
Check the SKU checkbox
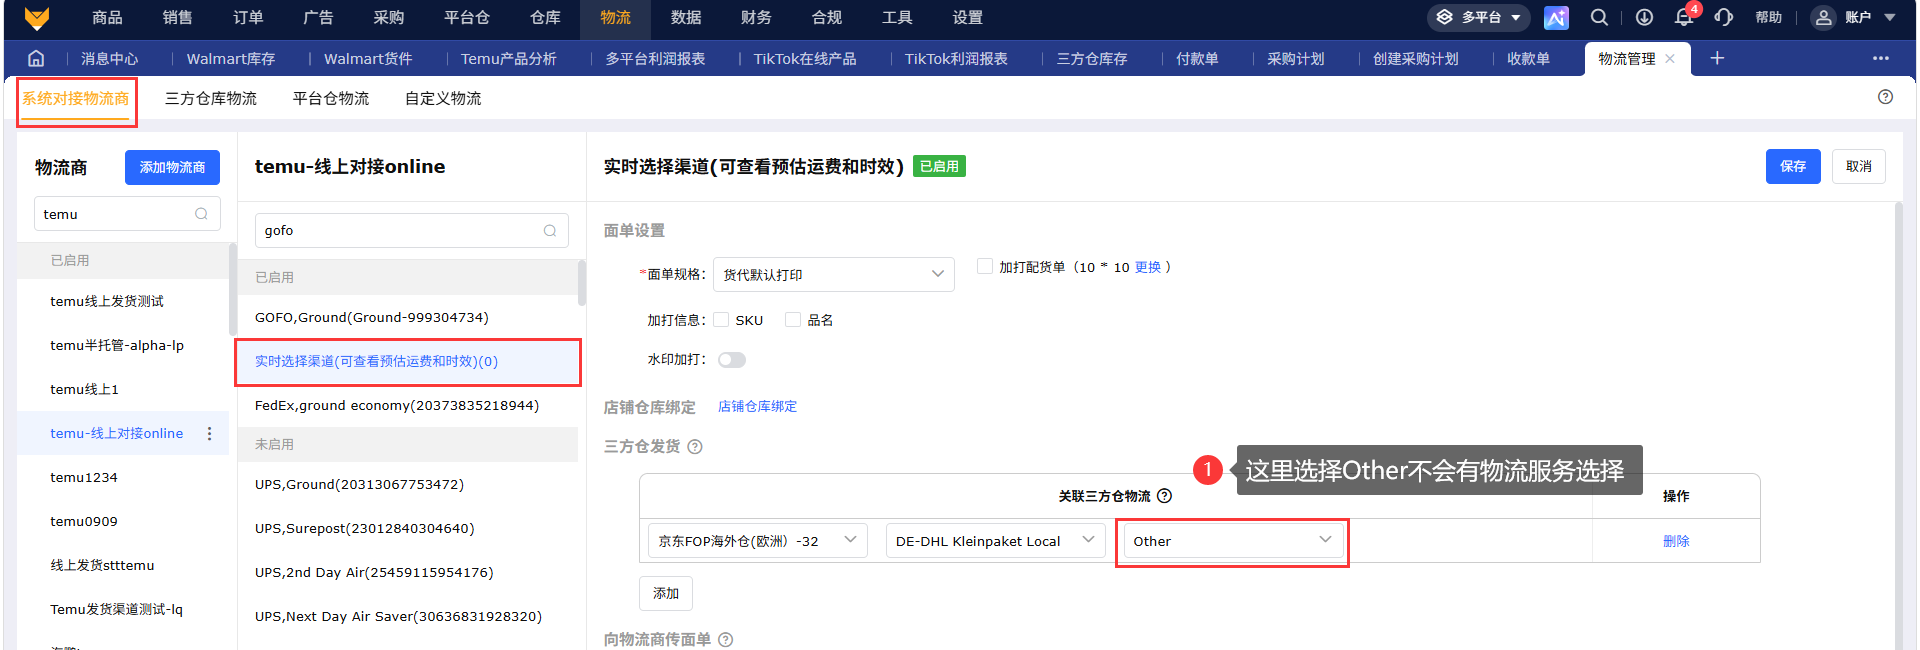[x=721, y=320]
